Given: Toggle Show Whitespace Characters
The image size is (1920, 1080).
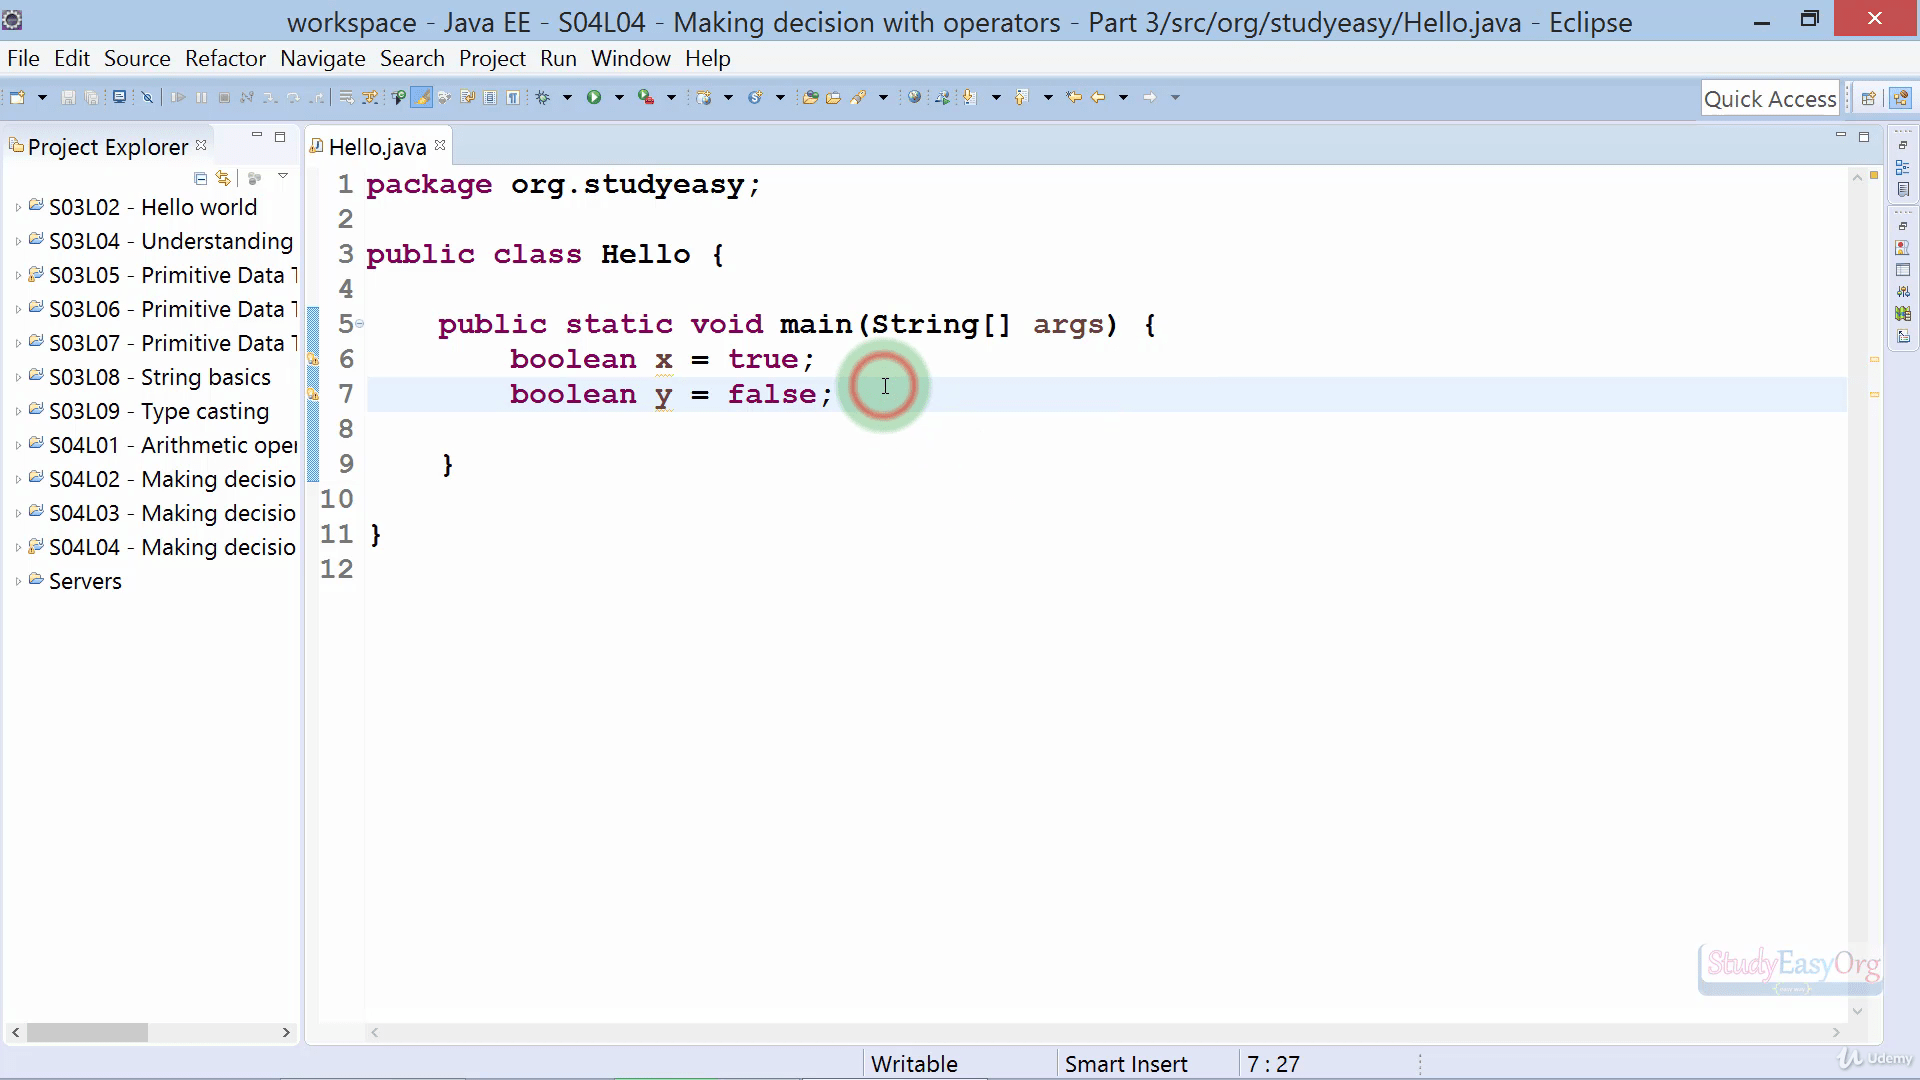Looking at the screenshot, I should tap(513, 97).
